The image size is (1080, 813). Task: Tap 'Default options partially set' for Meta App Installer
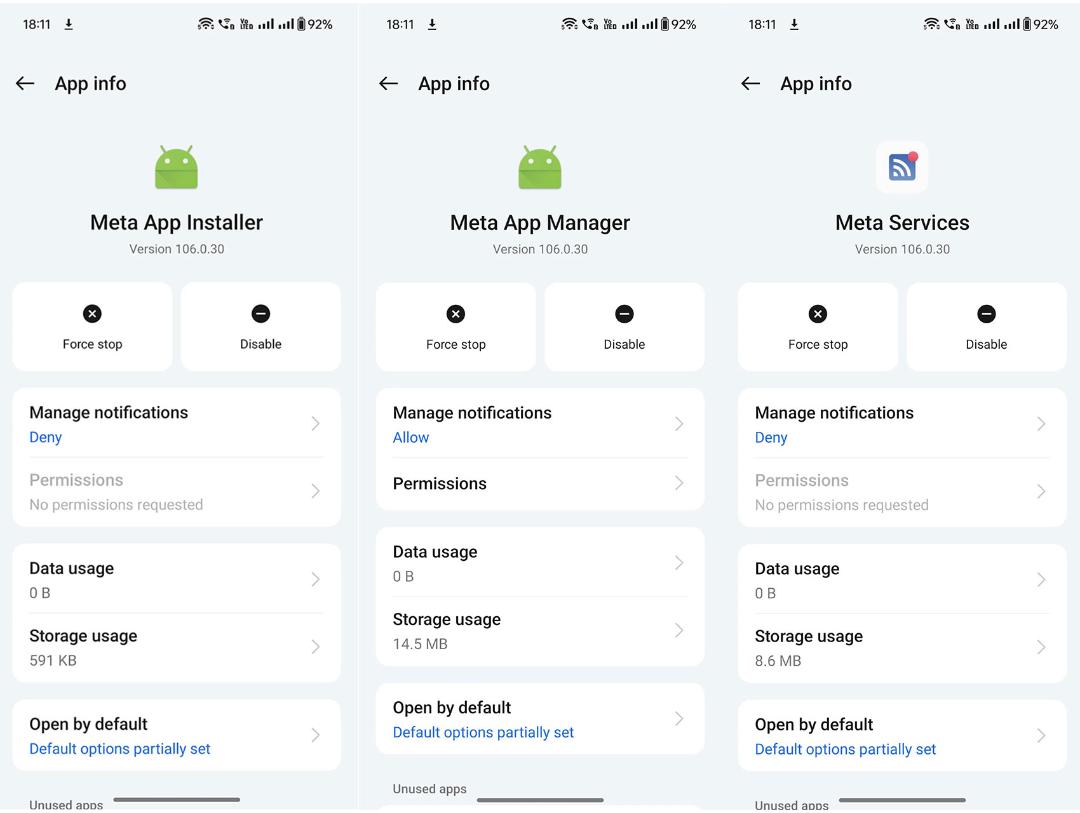pos(119,749)
